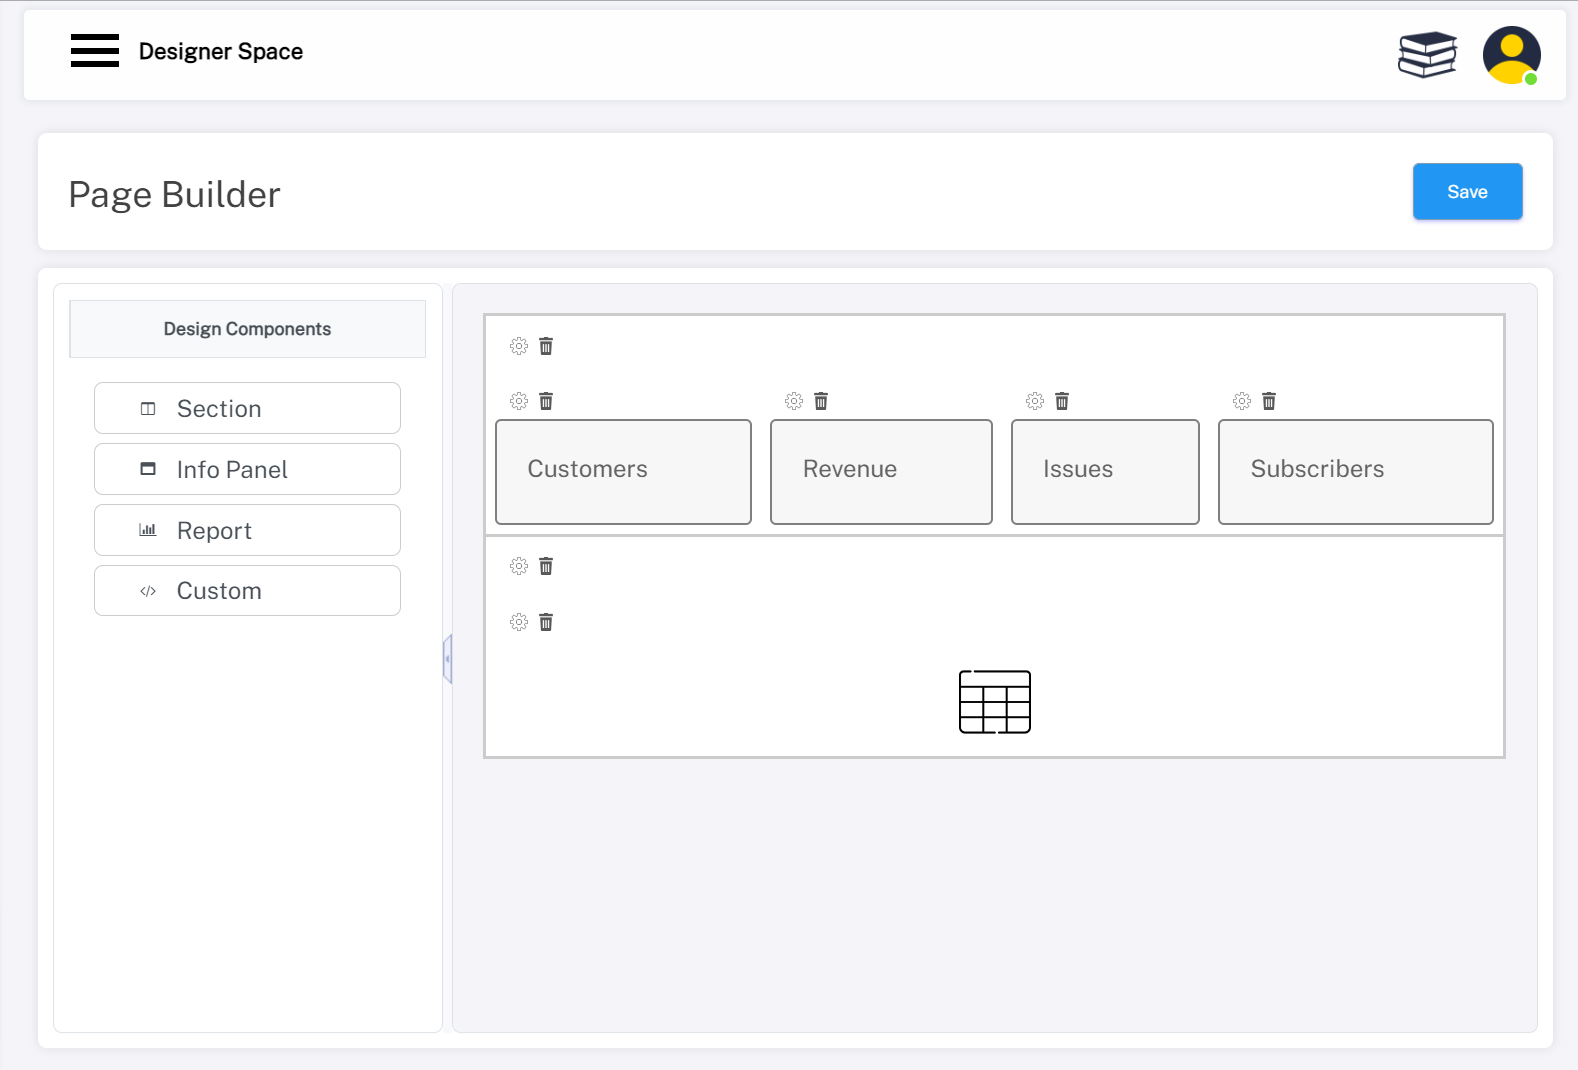1578x1070 pixels.
Task: Select the Info Panel component
Action: coord(247,470)
